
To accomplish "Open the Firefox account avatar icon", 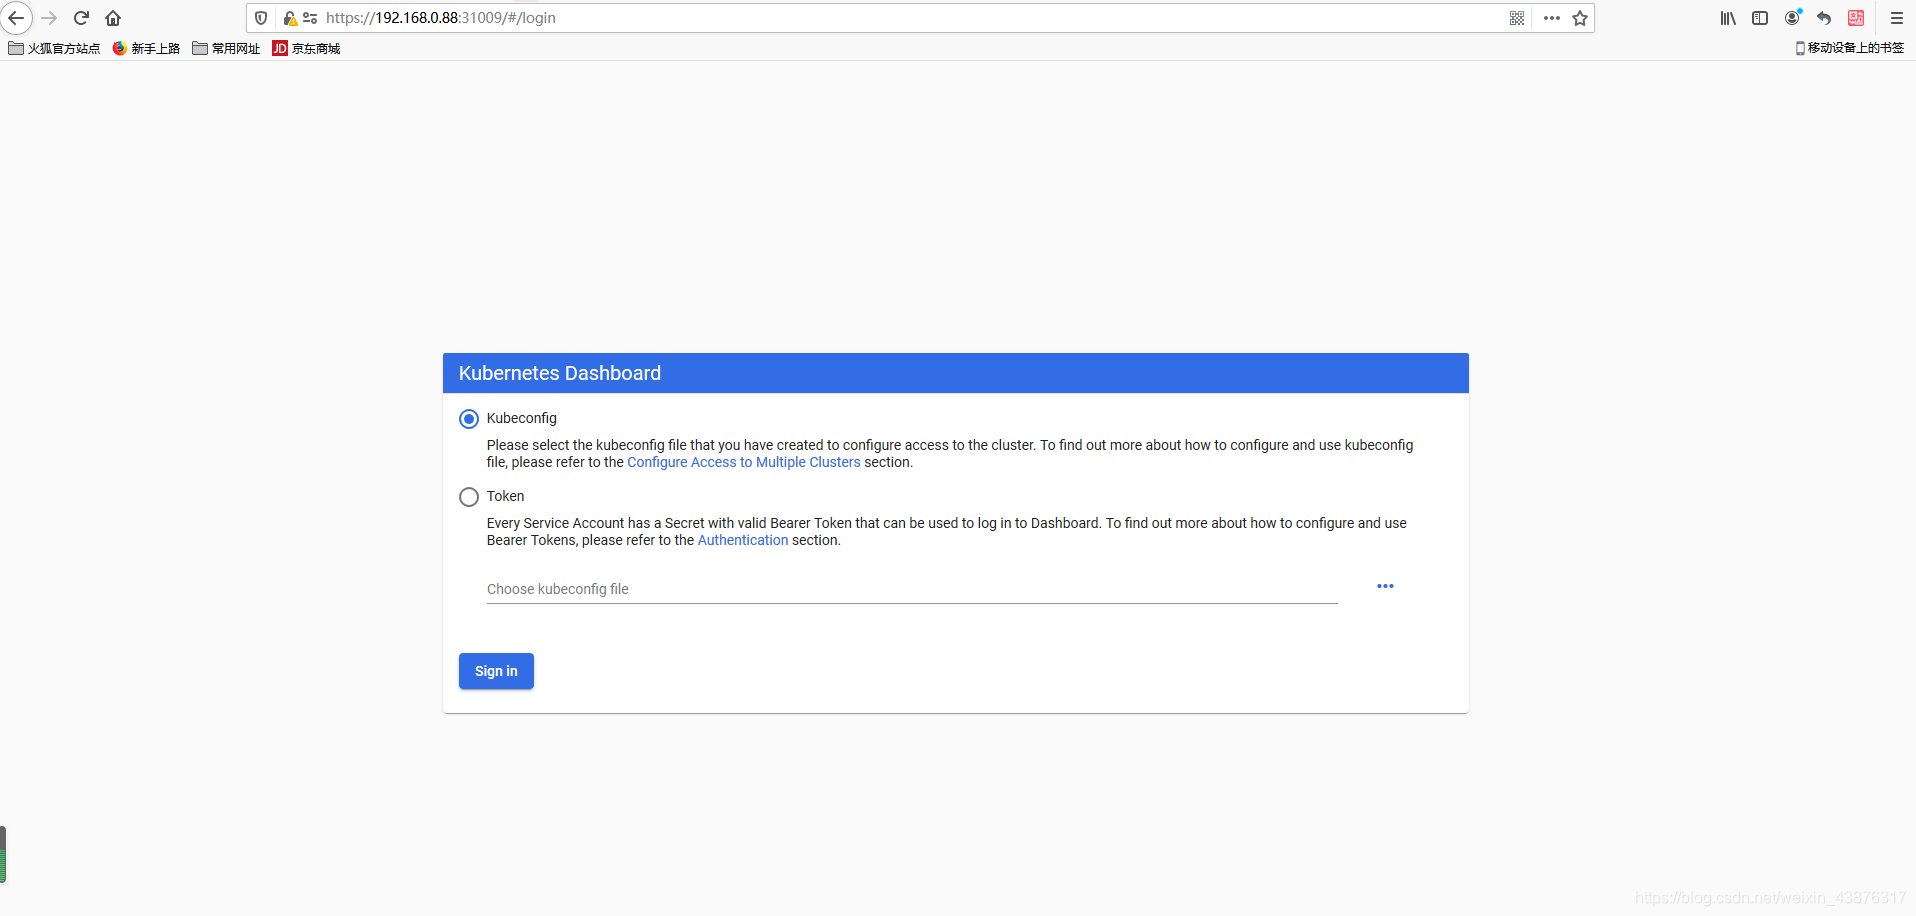I will pos(1793,17).
